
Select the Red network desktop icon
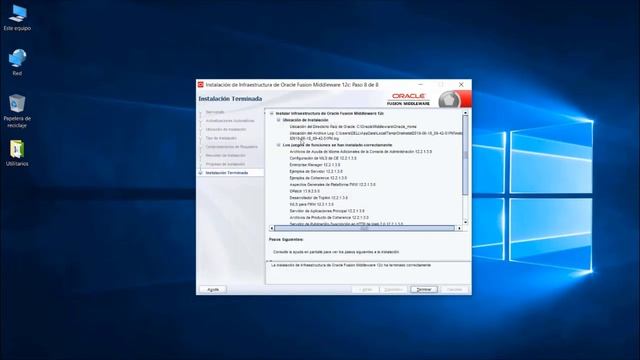(x=17, y=62)
